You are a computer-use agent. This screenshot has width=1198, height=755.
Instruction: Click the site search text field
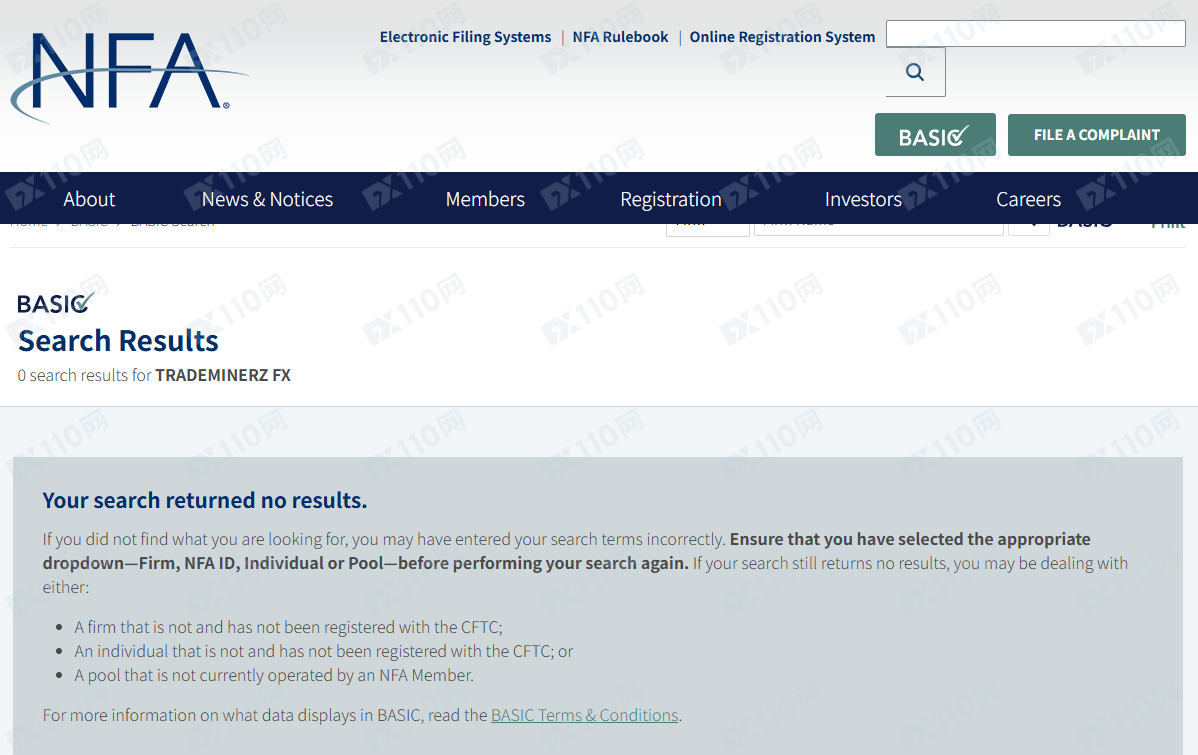tap(1035, 34)
